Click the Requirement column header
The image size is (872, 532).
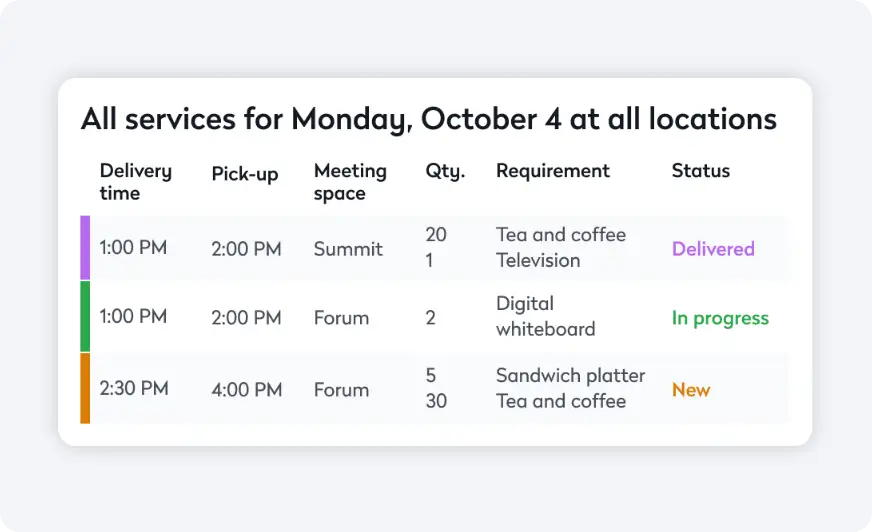pyautogui.click(x=553, y=171)
